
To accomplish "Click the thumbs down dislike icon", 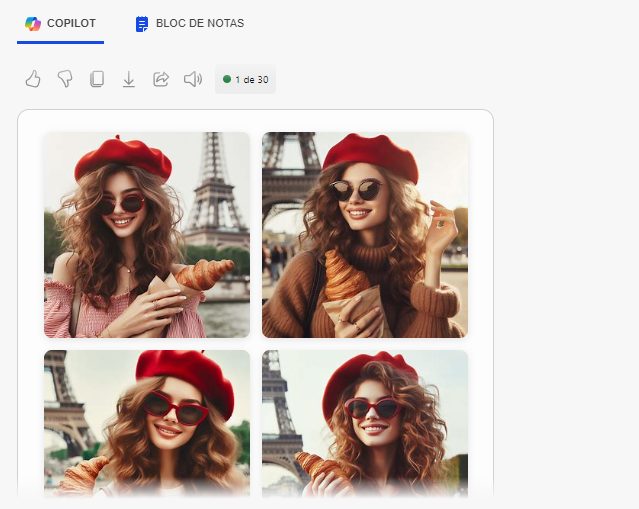I will pyautogui.click(x=65, y=79).
